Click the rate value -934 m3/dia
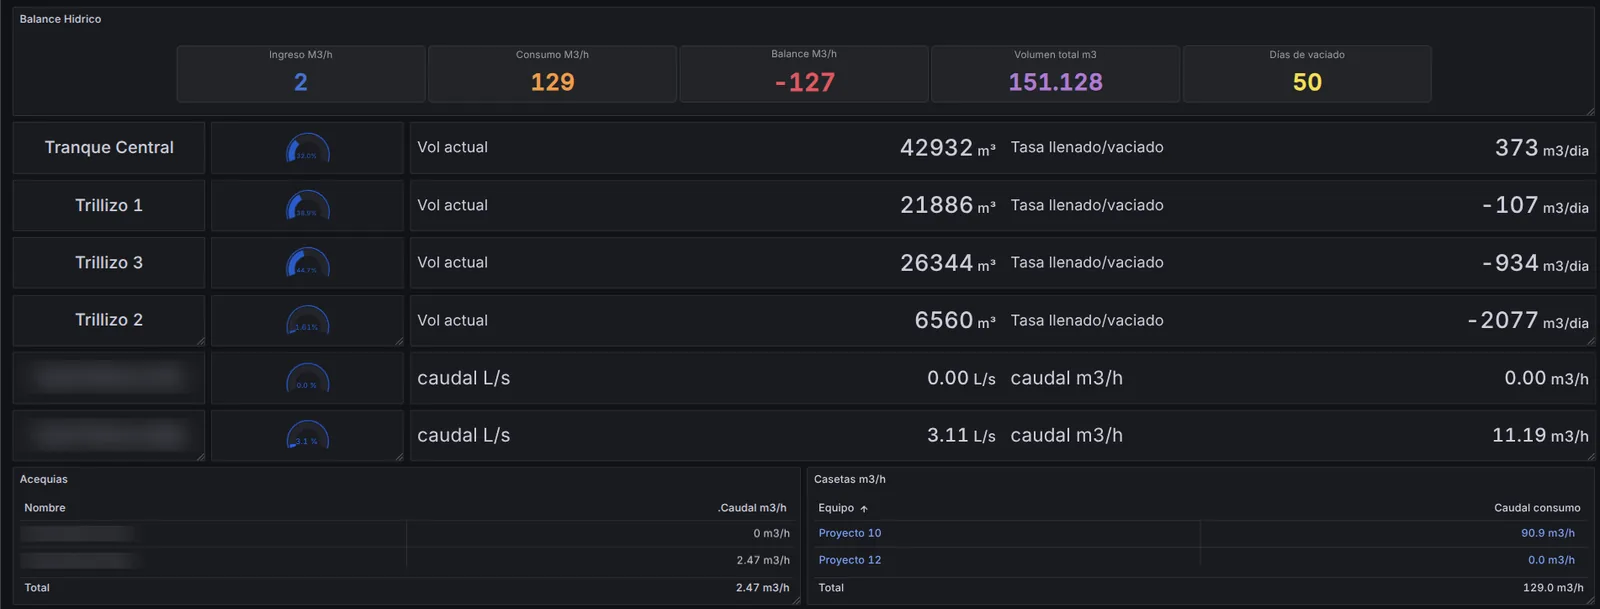This screenshot has height=609, width=1600. tap(1535, 263)
